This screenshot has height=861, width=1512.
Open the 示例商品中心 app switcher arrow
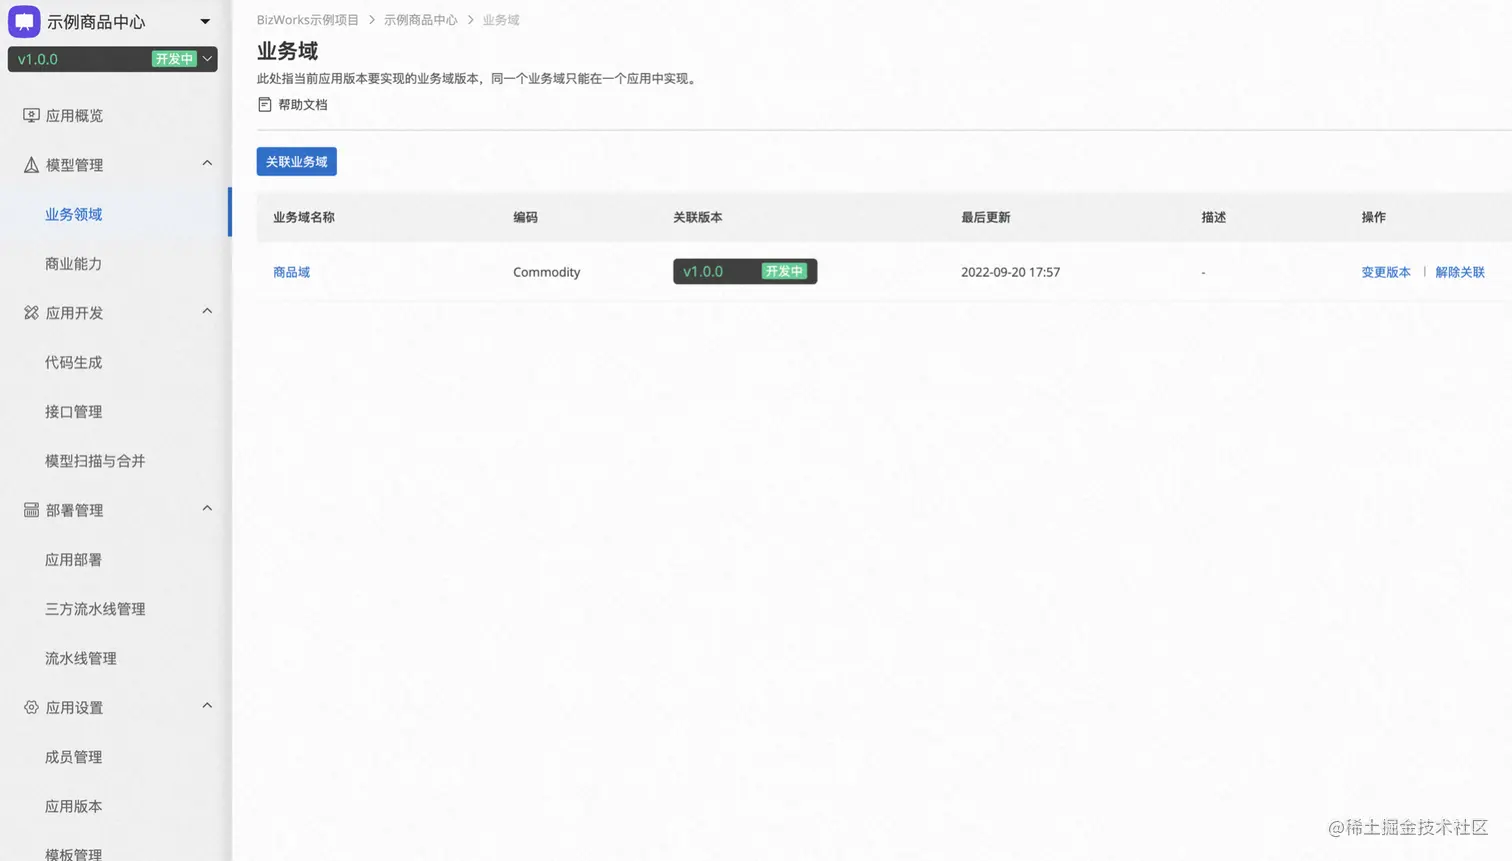coord(205,22)
